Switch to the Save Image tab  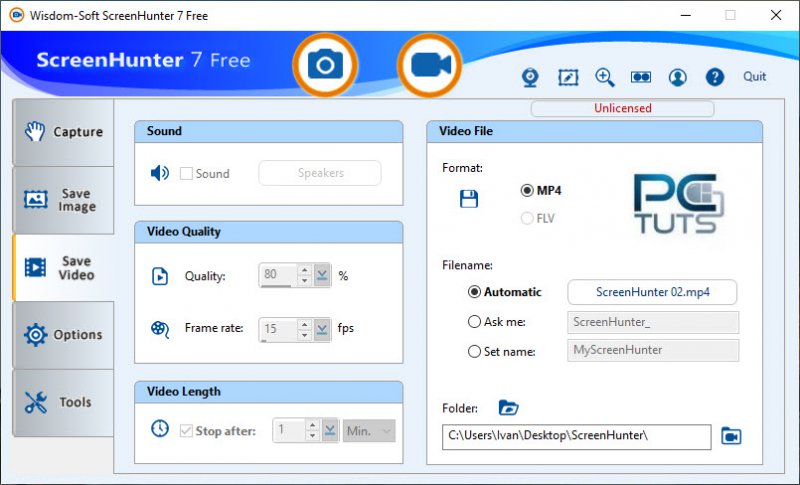pyautogui.click(x=63, y=200)
